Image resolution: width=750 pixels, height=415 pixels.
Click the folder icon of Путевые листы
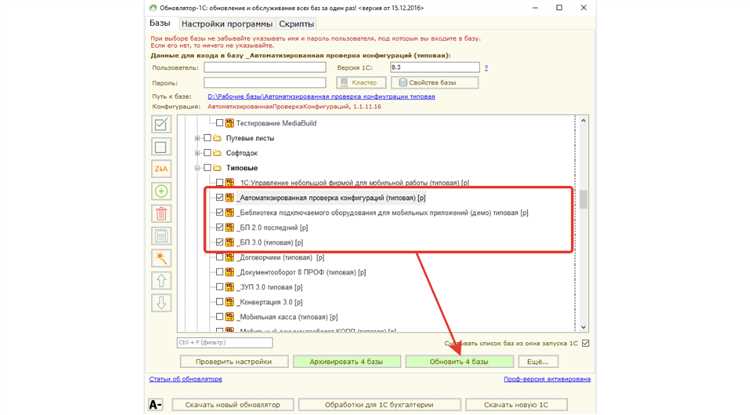click(x=217, y=138)
